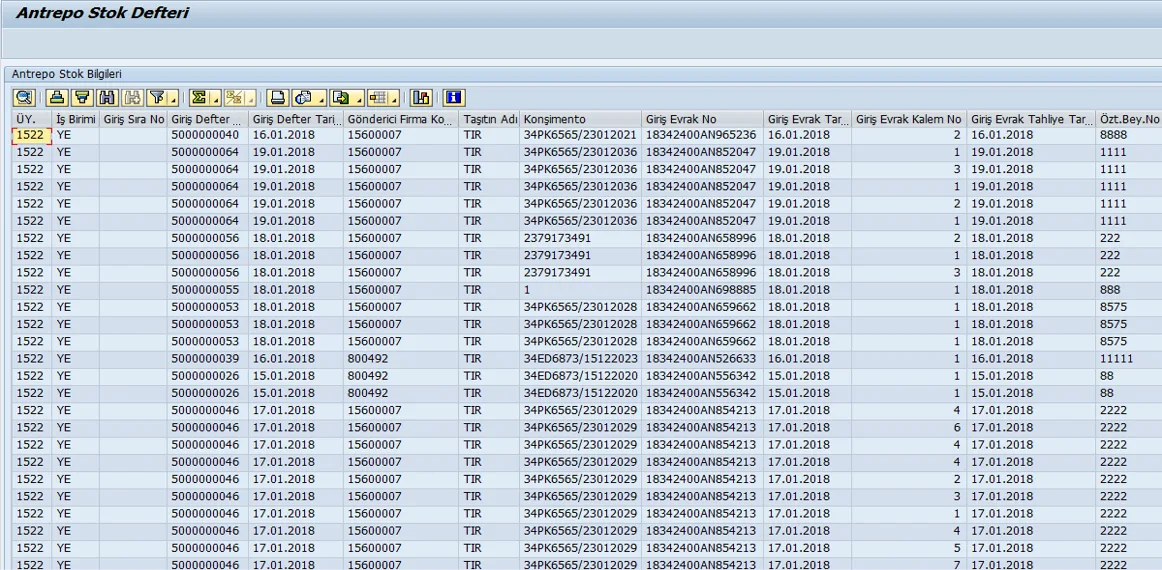1162x570 pixels.
Task: Click konşimento cell 34ED6873/15122023
Action: [580, 358]
